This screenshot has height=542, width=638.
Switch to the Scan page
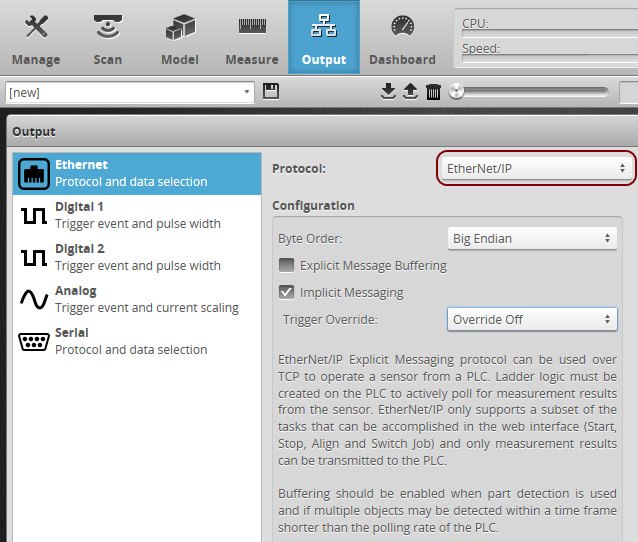coord(108,39)
